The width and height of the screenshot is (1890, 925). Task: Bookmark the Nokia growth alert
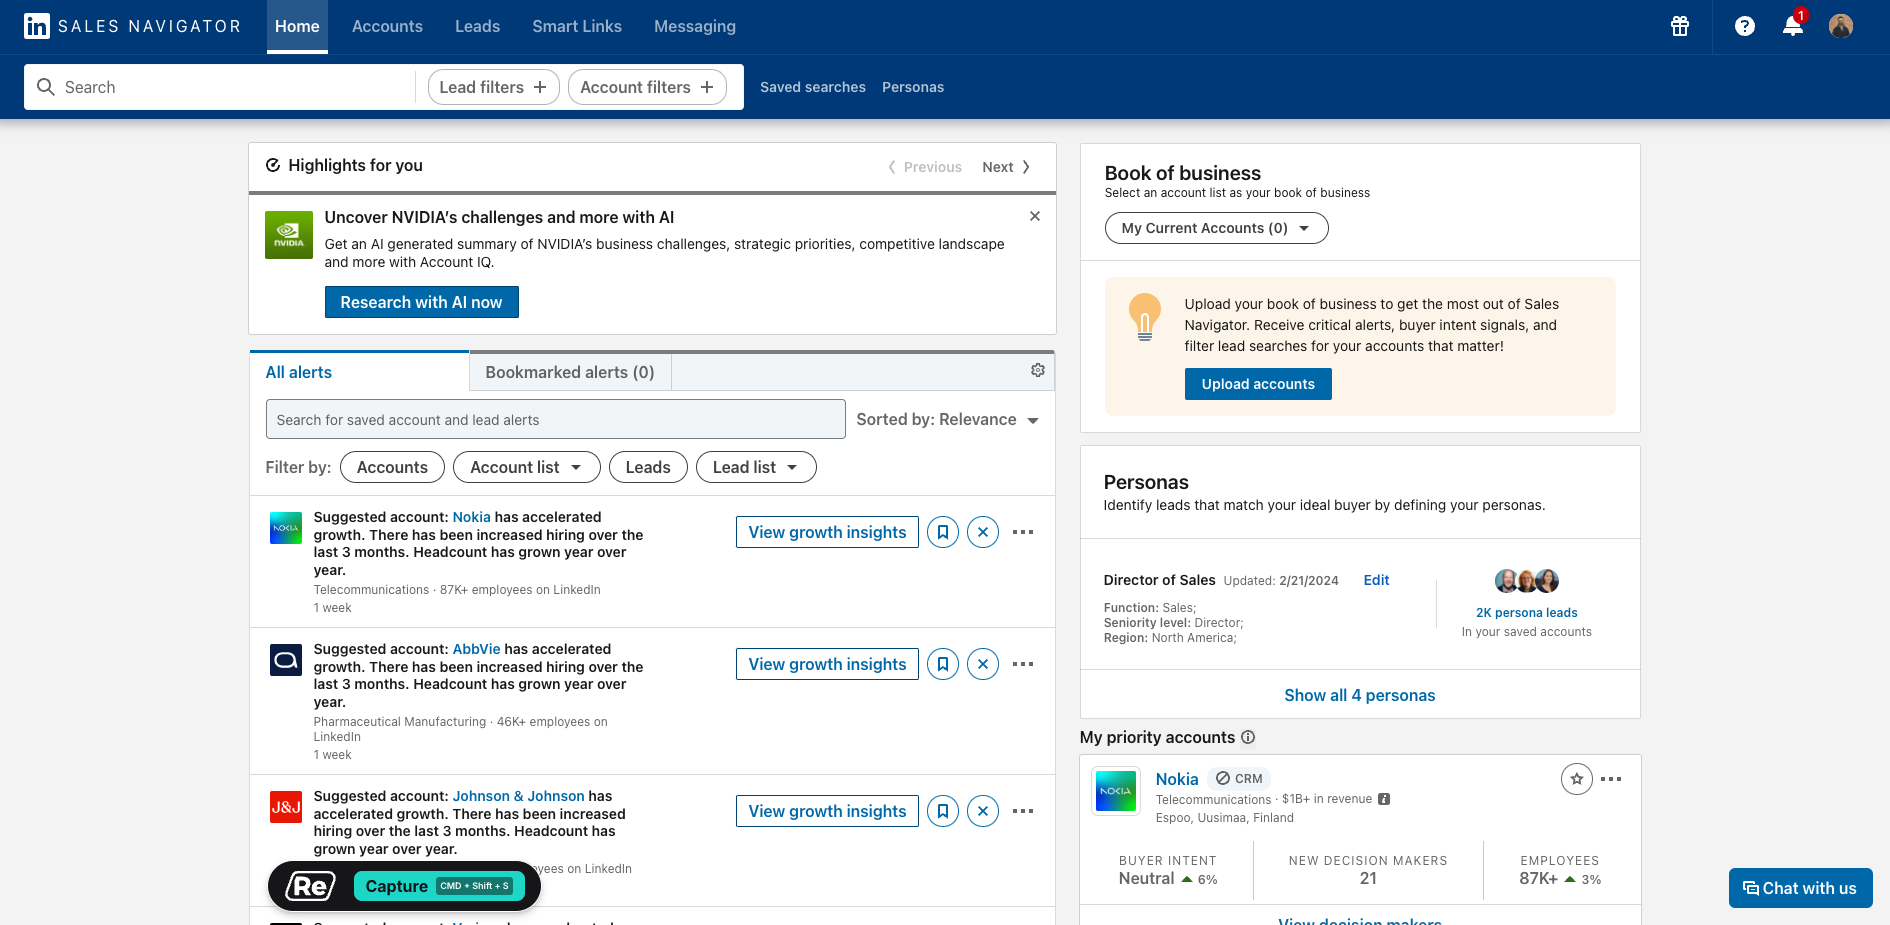943,532
